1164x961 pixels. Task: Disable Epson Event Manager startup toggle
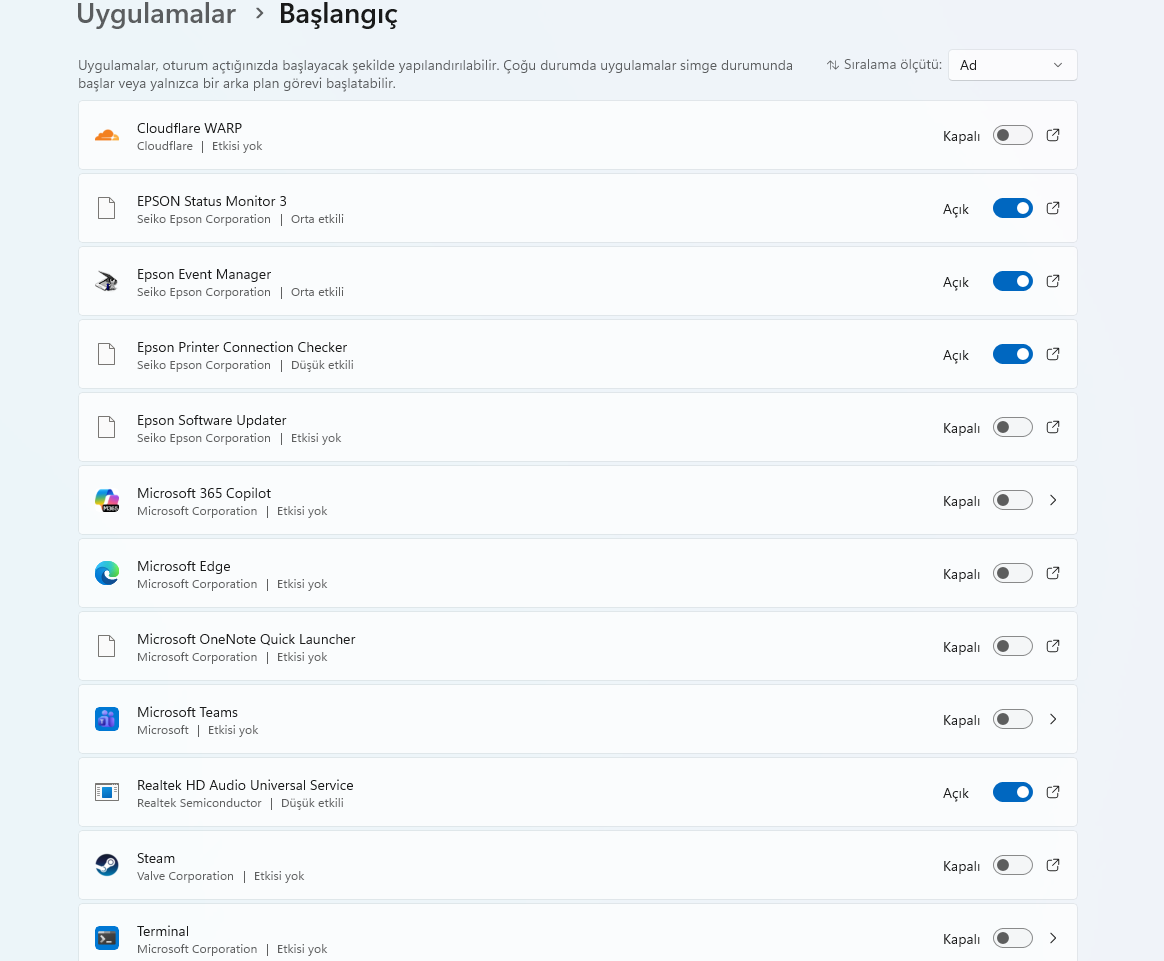pos(1013,282)
